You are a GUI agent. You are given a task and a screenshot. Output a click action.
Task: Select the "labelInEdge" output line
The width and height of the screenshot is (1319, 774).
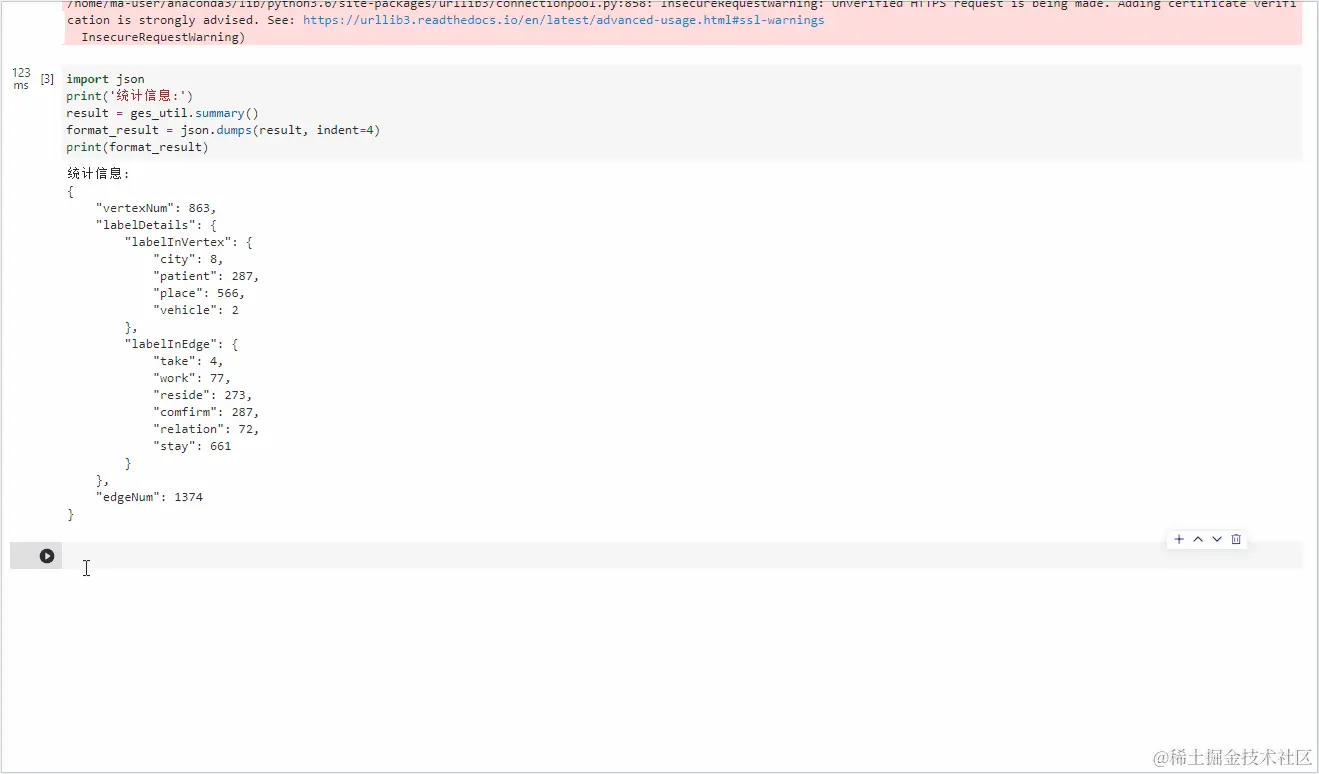click(x=181, y=344)
